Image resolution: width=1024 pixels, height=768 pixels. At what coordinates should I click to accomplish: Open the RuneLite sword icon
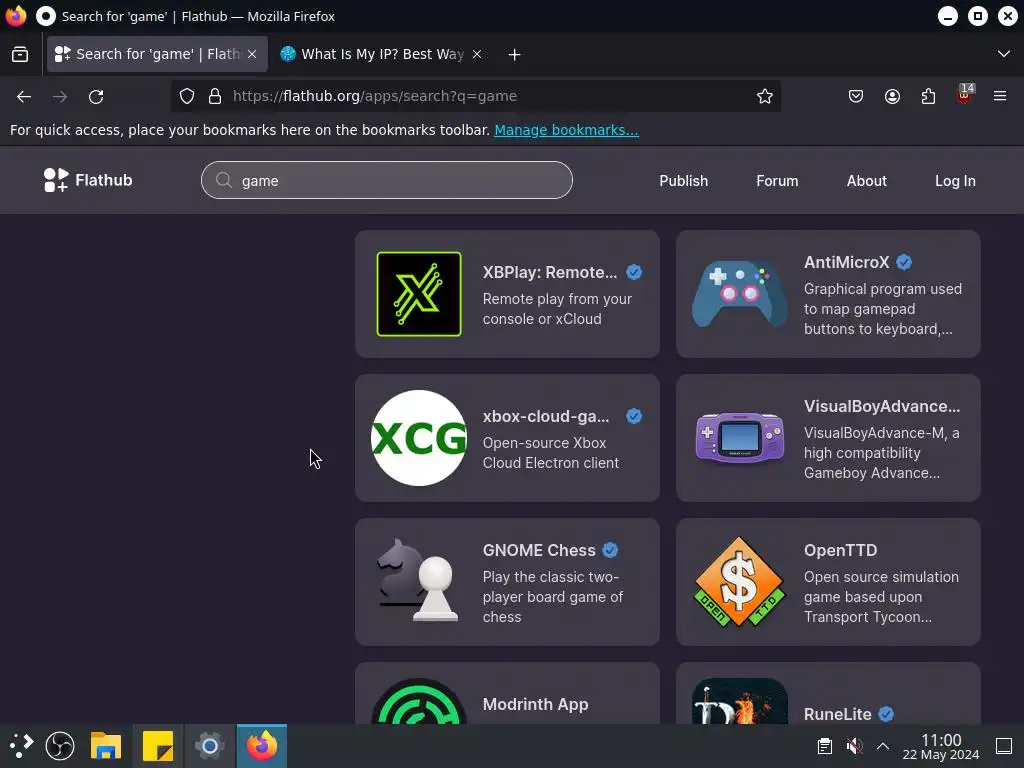click(x=739, y=701)
